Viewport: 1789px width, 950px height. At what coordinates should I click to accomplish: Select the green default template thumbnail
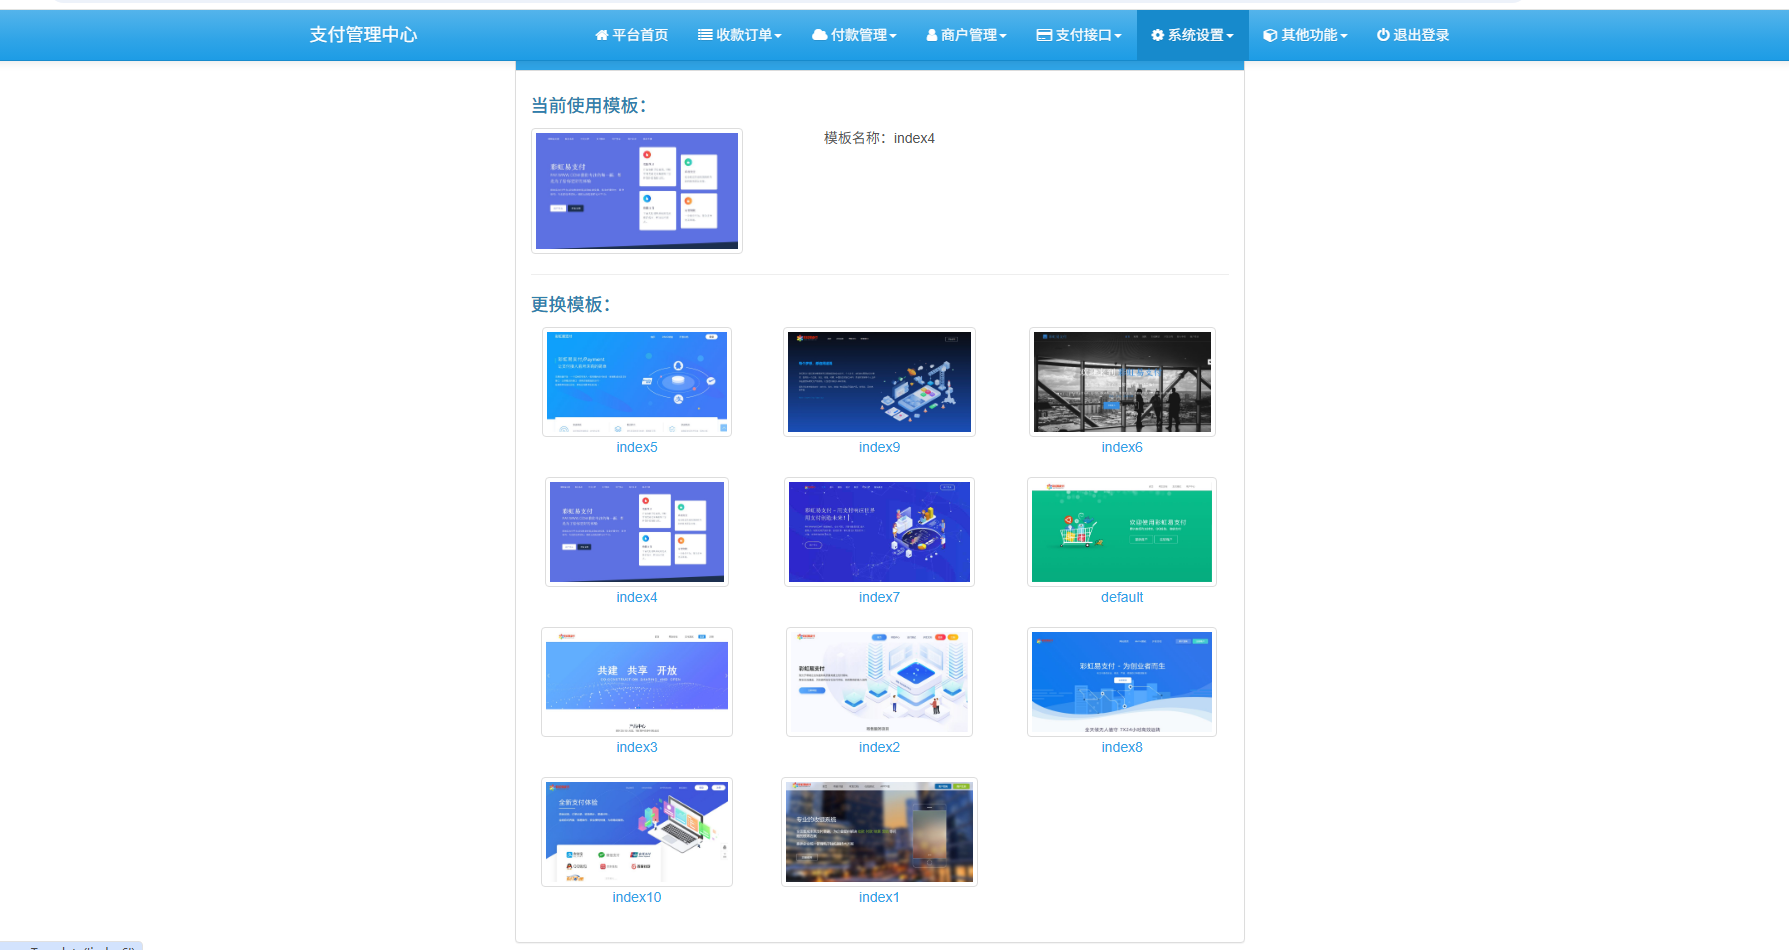coord(1121,532)
